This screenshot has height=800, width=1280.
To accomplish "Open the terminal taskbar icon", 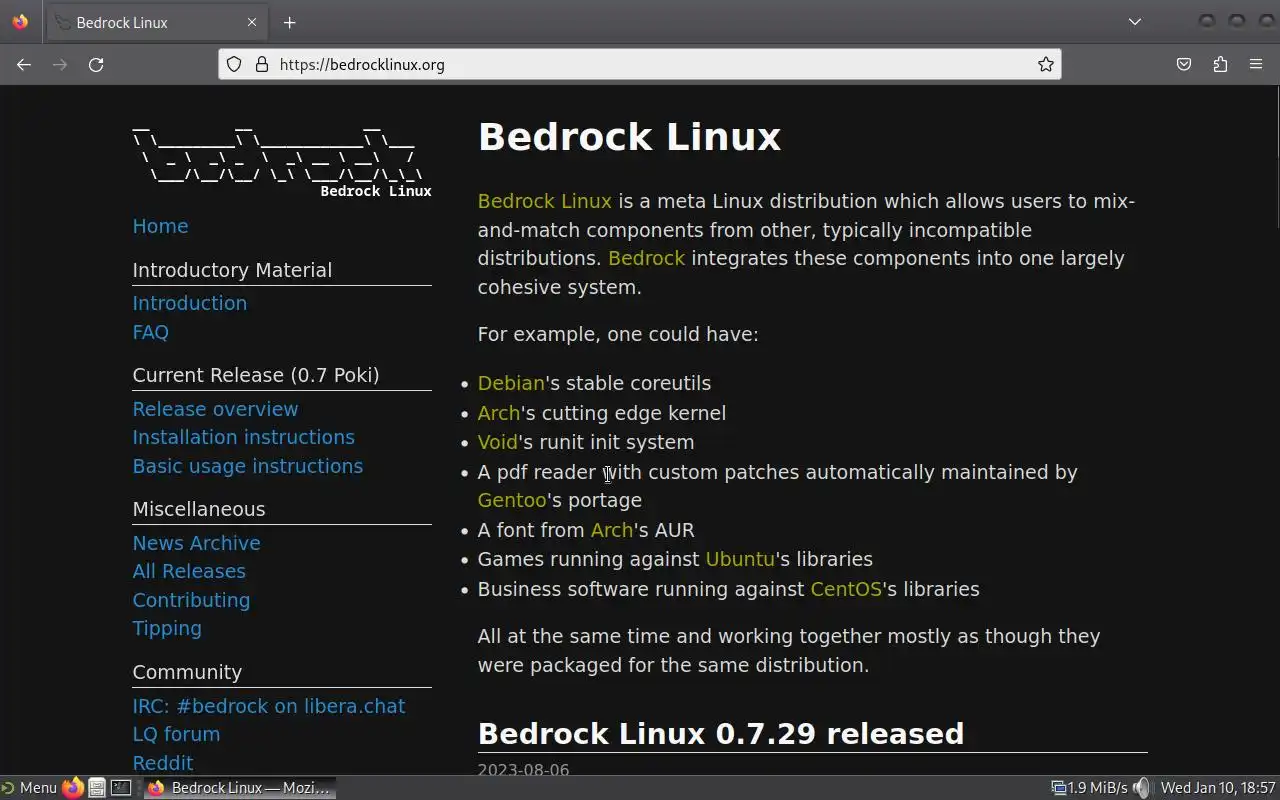I will tap(121, 788).
